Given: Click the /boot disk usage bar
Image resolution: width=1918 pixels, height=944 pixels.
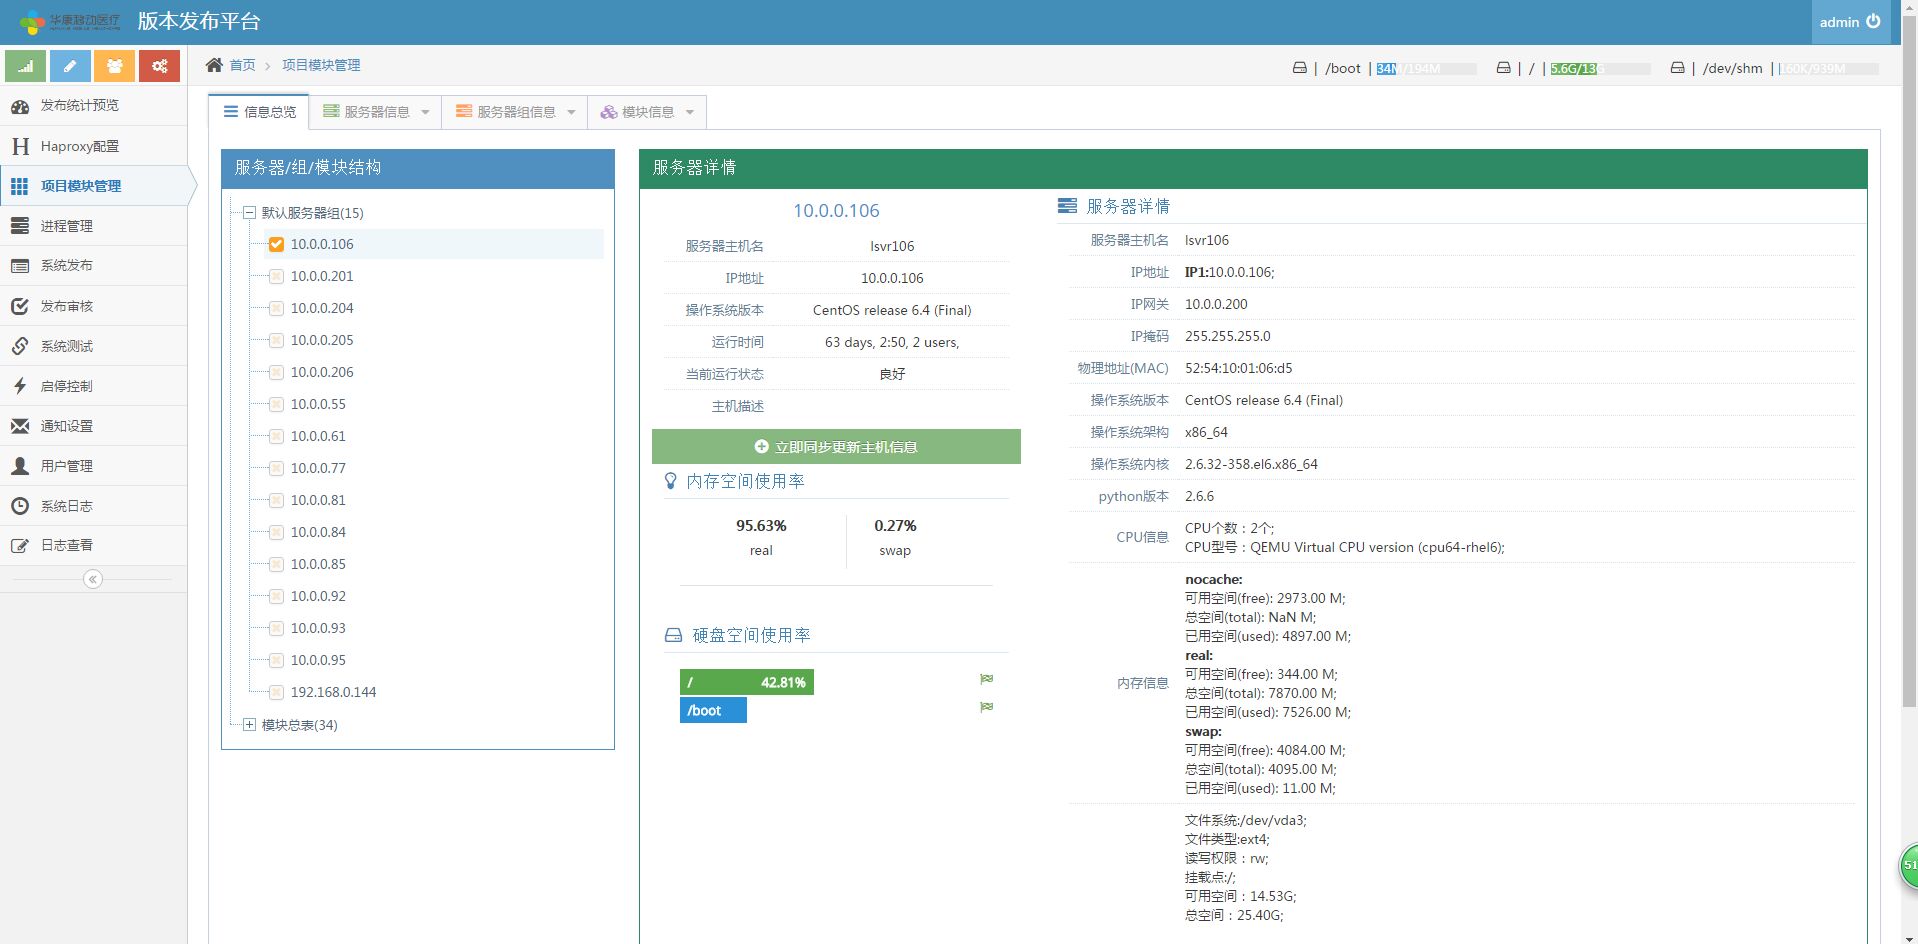Looking at the screenshot, I should (x=713, y=710).
